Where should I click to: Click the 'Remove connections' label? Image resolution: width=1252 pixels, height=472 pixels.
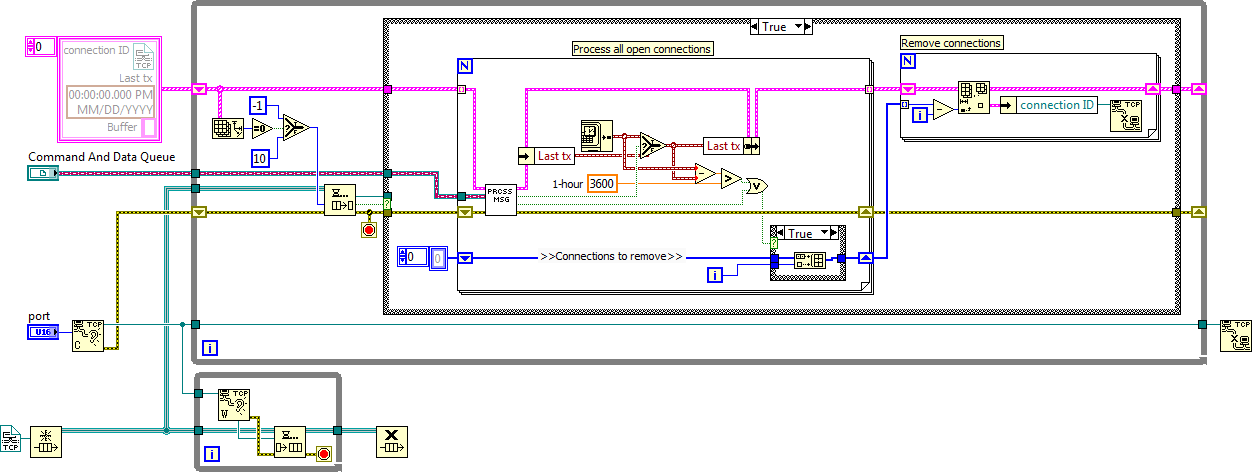pos(952,43)
